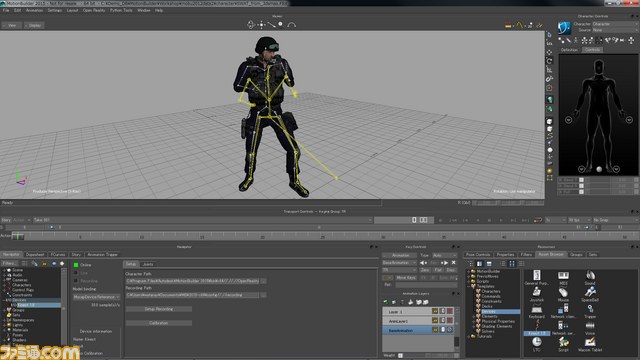The image size is (640, 360).
Task: Open the File menu
Action: (6, 10)
